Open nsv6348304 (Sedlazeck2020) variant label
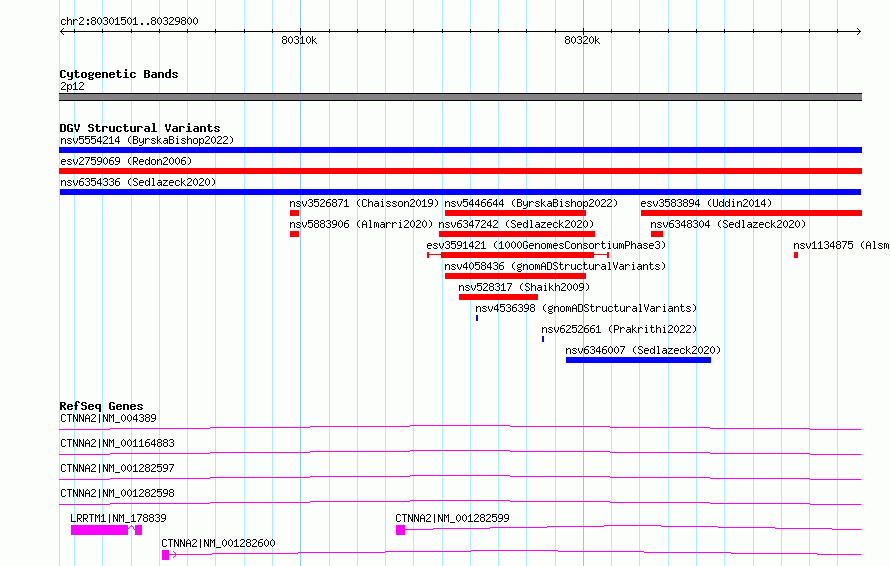The image size is (890, 566). (728, 224)
